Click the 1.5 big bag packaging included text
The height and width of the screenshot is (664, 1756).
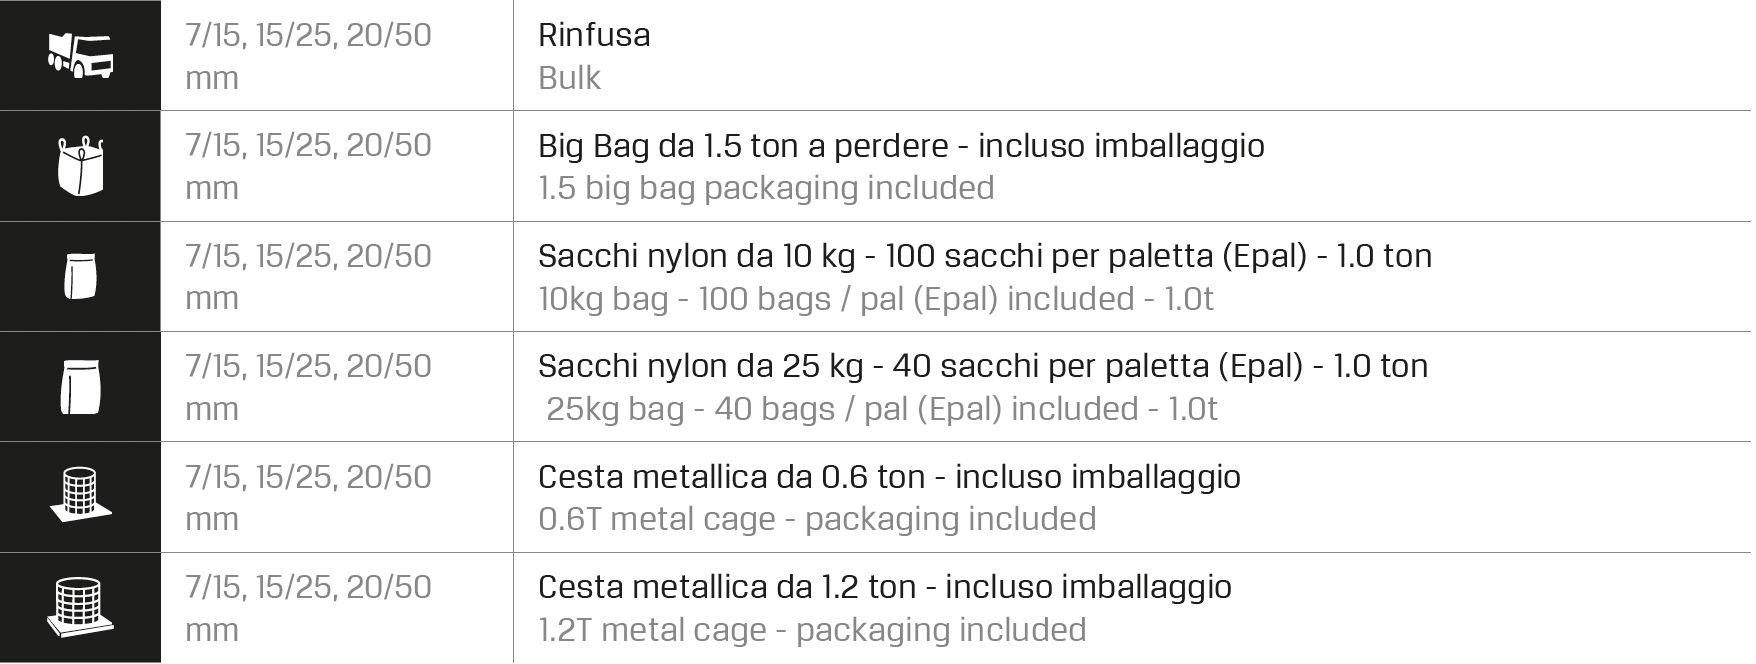click(x=765, y=188)
